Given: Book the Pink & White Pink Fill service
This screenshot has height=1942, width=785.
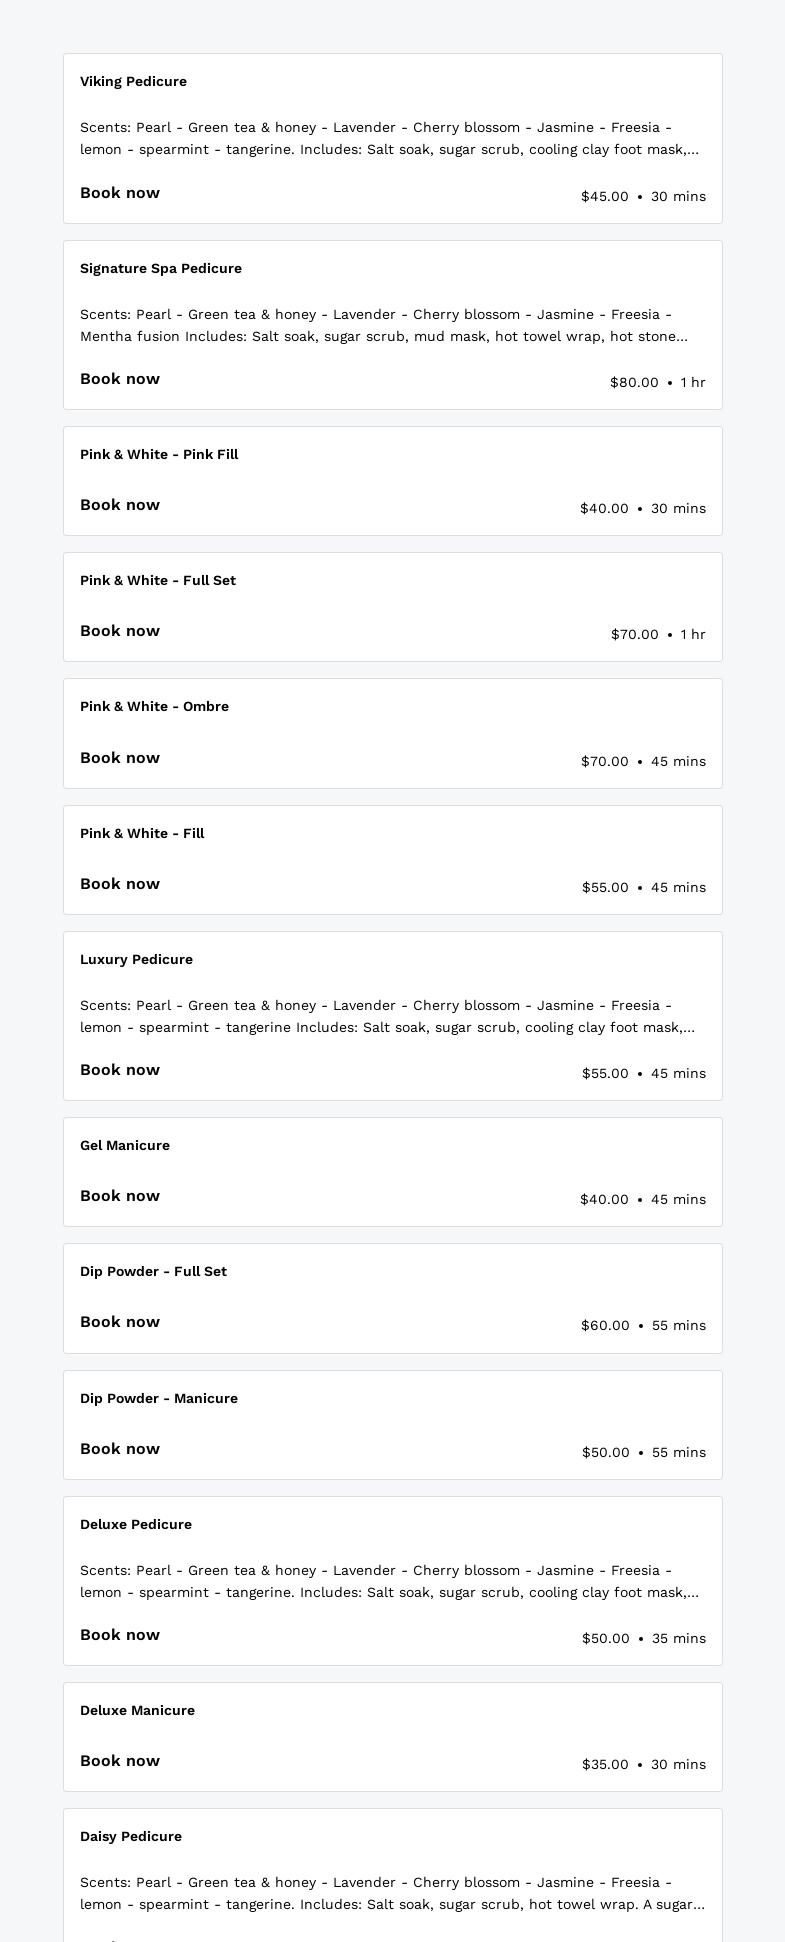Looking at the screenshot, I should click(x=120, y=505).
